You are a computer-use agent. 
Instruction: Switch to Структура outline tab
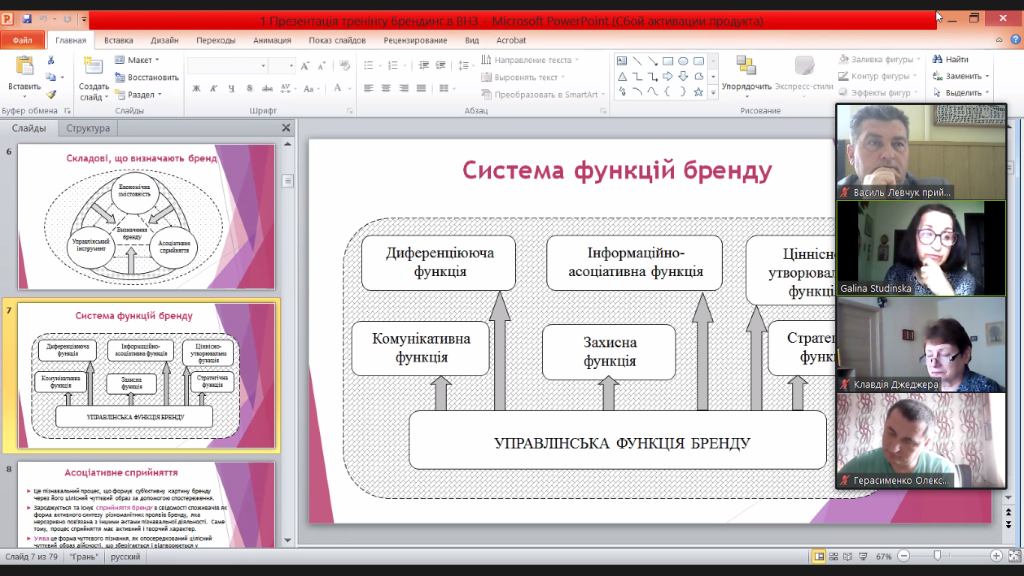point(89,128)
